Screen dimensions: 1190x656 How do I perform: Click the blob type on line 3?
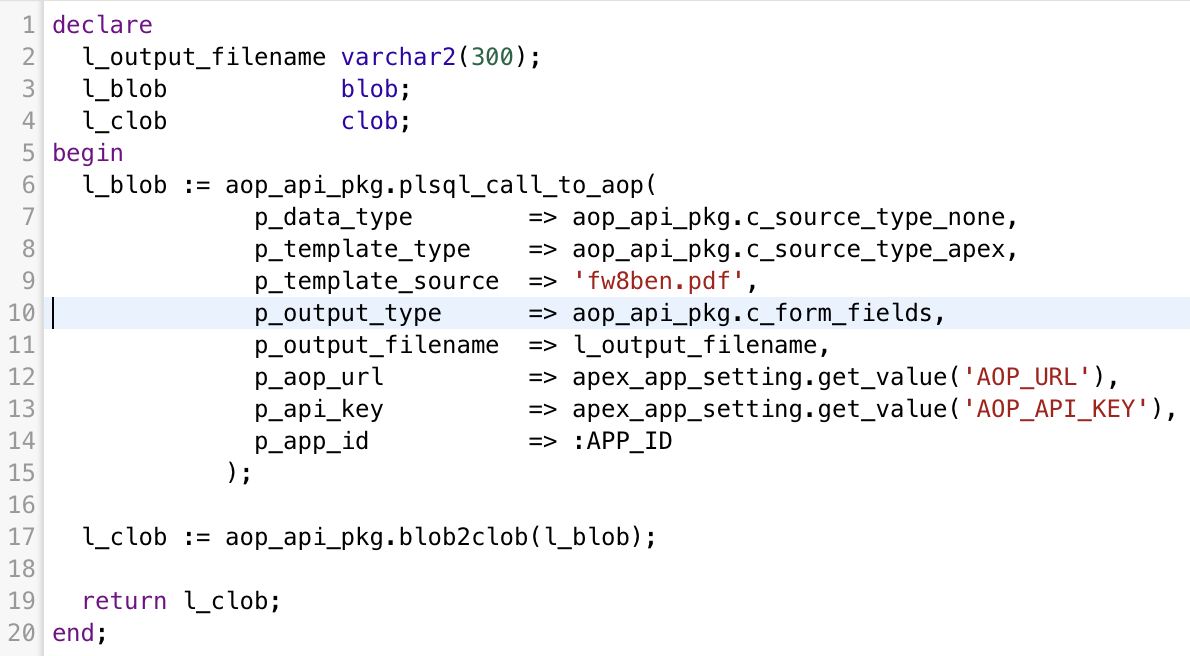[x=369, y=89]
